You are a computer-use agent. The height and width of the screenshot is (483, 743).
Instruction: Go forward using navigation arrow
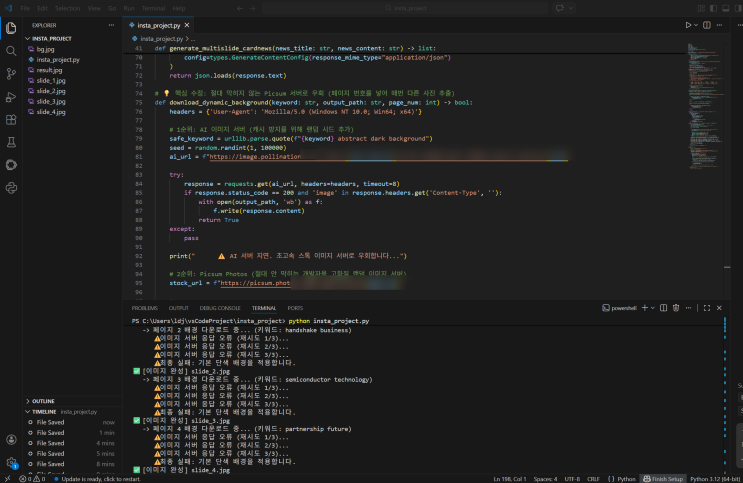(253, 8)
